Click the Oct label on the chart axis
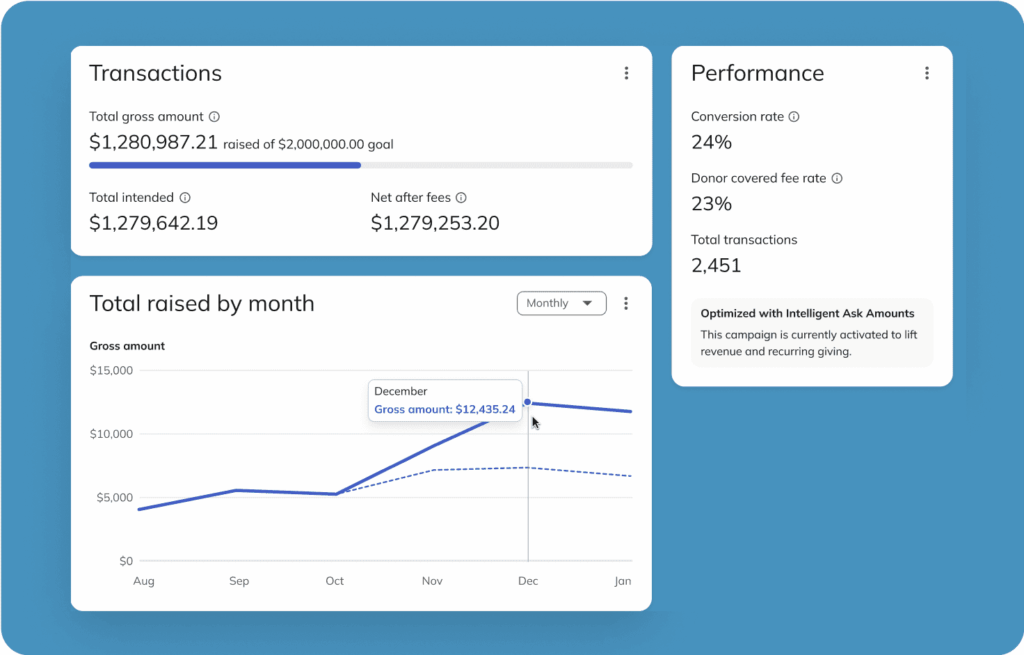 point(334,581)
